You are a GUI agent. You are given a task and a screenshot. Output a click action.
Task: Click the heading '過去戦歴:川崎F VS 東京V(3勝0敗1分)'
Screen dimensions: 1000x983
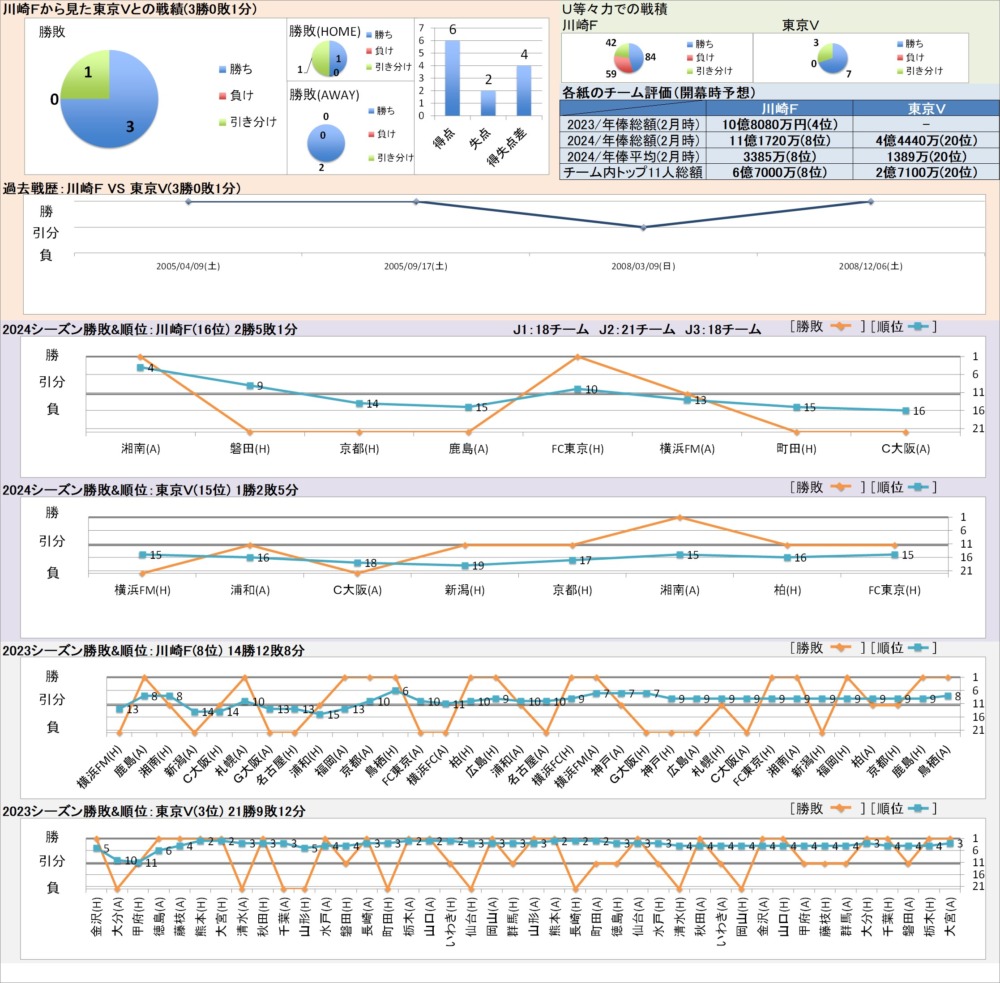[x=122, y=188]
